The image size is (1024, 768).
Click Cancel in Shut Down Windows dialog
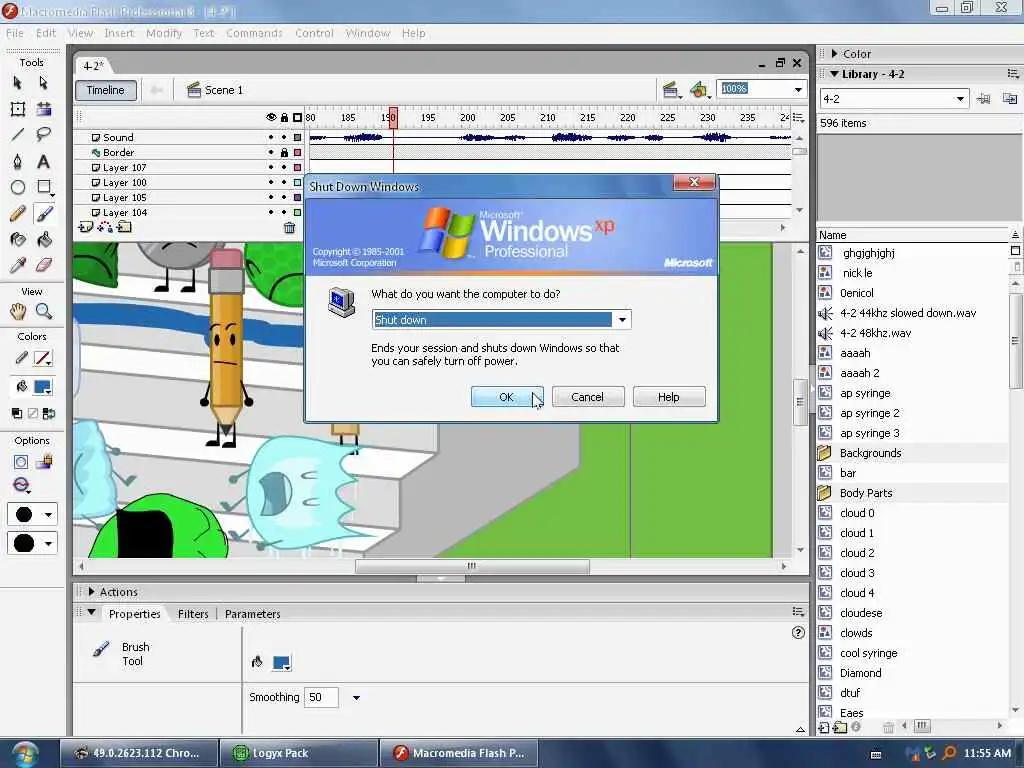(x=588, y=397)
